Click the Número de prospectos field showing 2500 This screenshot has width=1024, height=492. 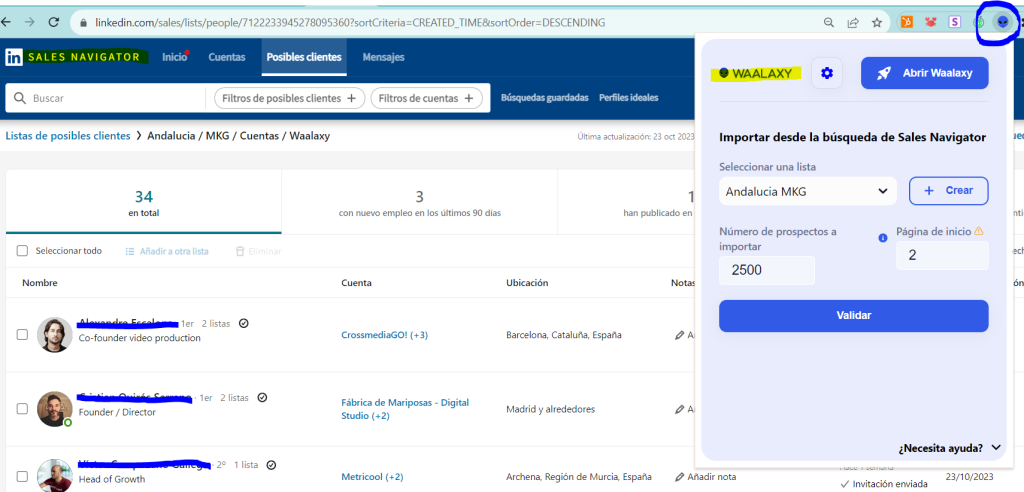pyautogui.click(x=767, y=270)
